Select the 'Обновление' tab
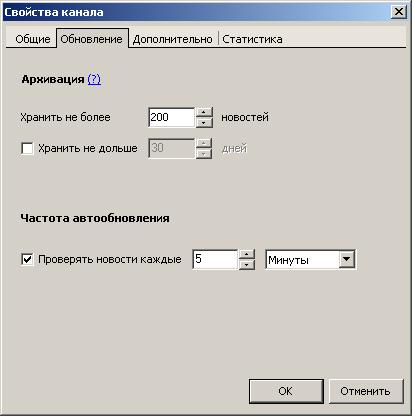Screen dimensions: 412x416 (92, 38)
